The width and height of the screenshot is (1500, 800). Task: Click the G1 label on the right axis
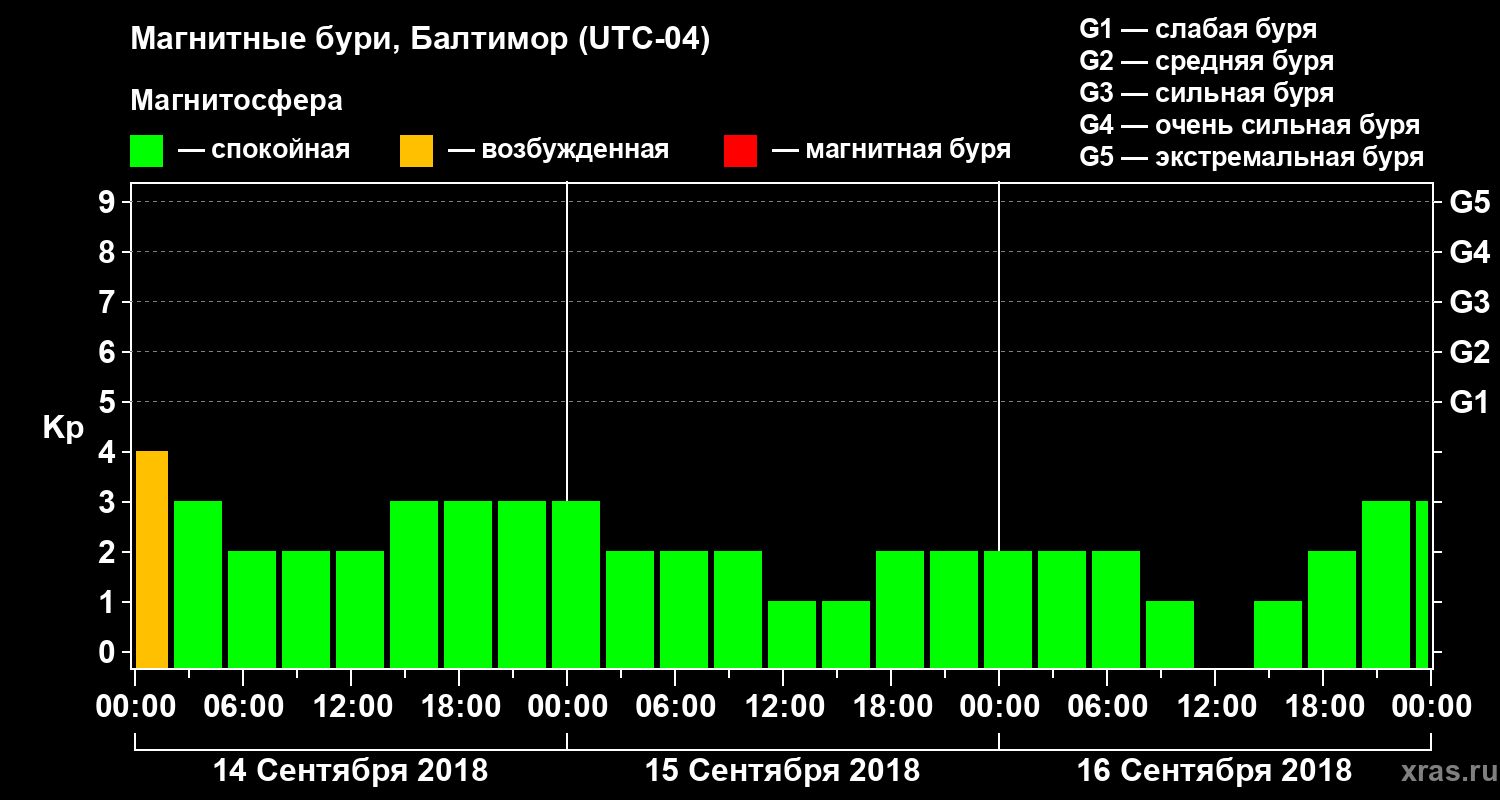click(x=1470, y=403)
